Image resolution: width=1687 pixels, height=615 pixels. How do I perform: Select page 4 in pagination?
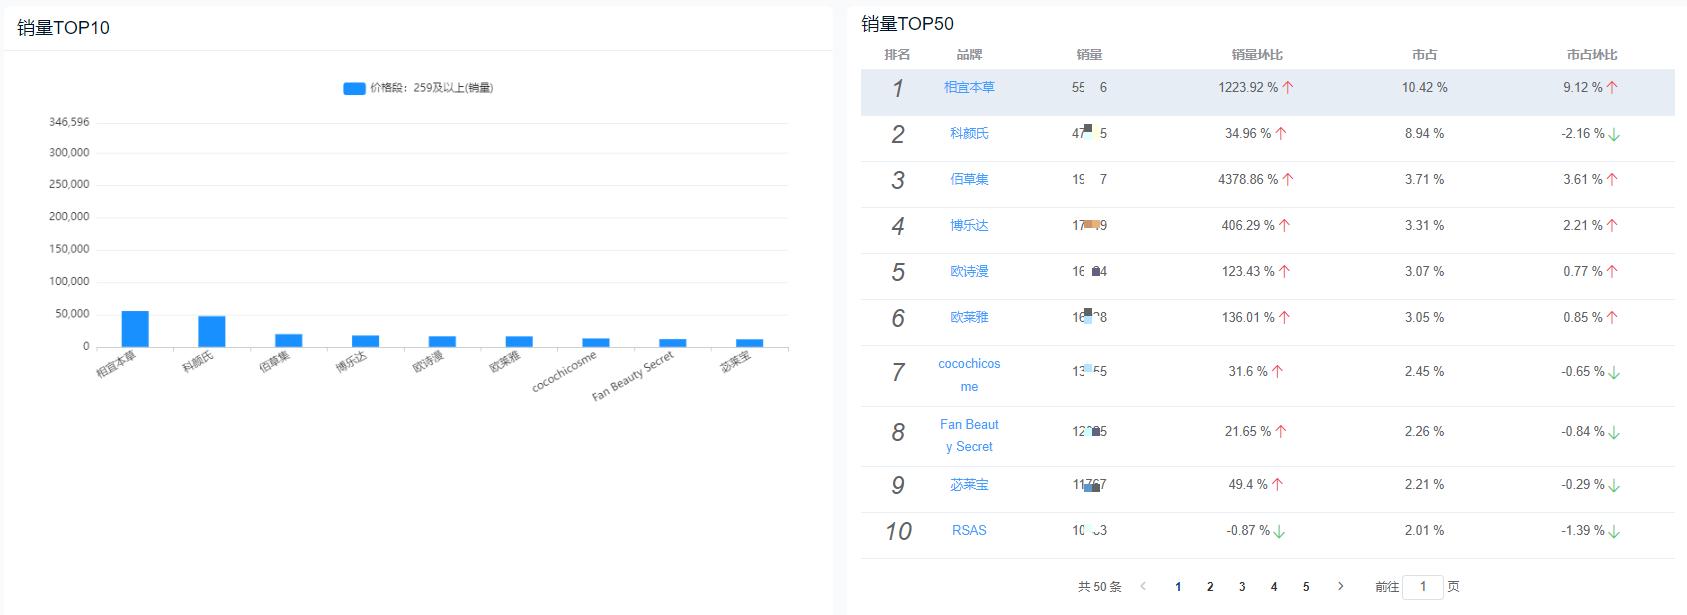click(1274, 587)
